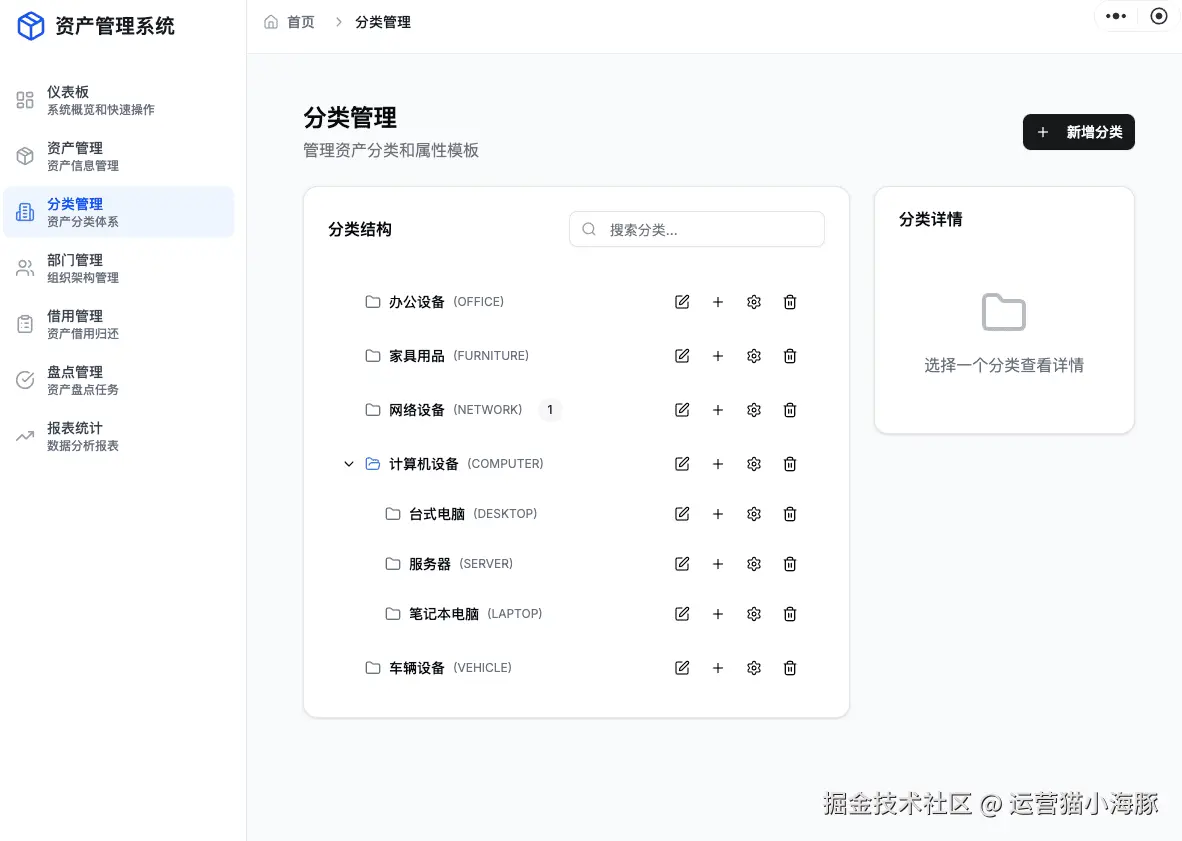Open 部门管理 in sidebar
The height and width of the screenshot is (841, 1182).
coord(118,268)
